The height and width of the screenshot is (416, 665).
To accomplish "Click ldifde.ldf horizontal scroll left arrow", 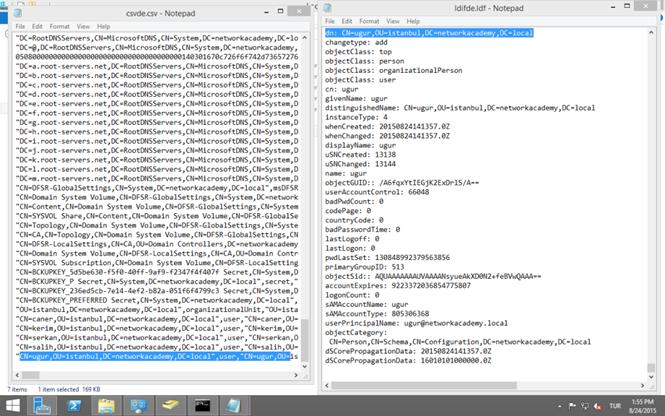I will [327, 385].
